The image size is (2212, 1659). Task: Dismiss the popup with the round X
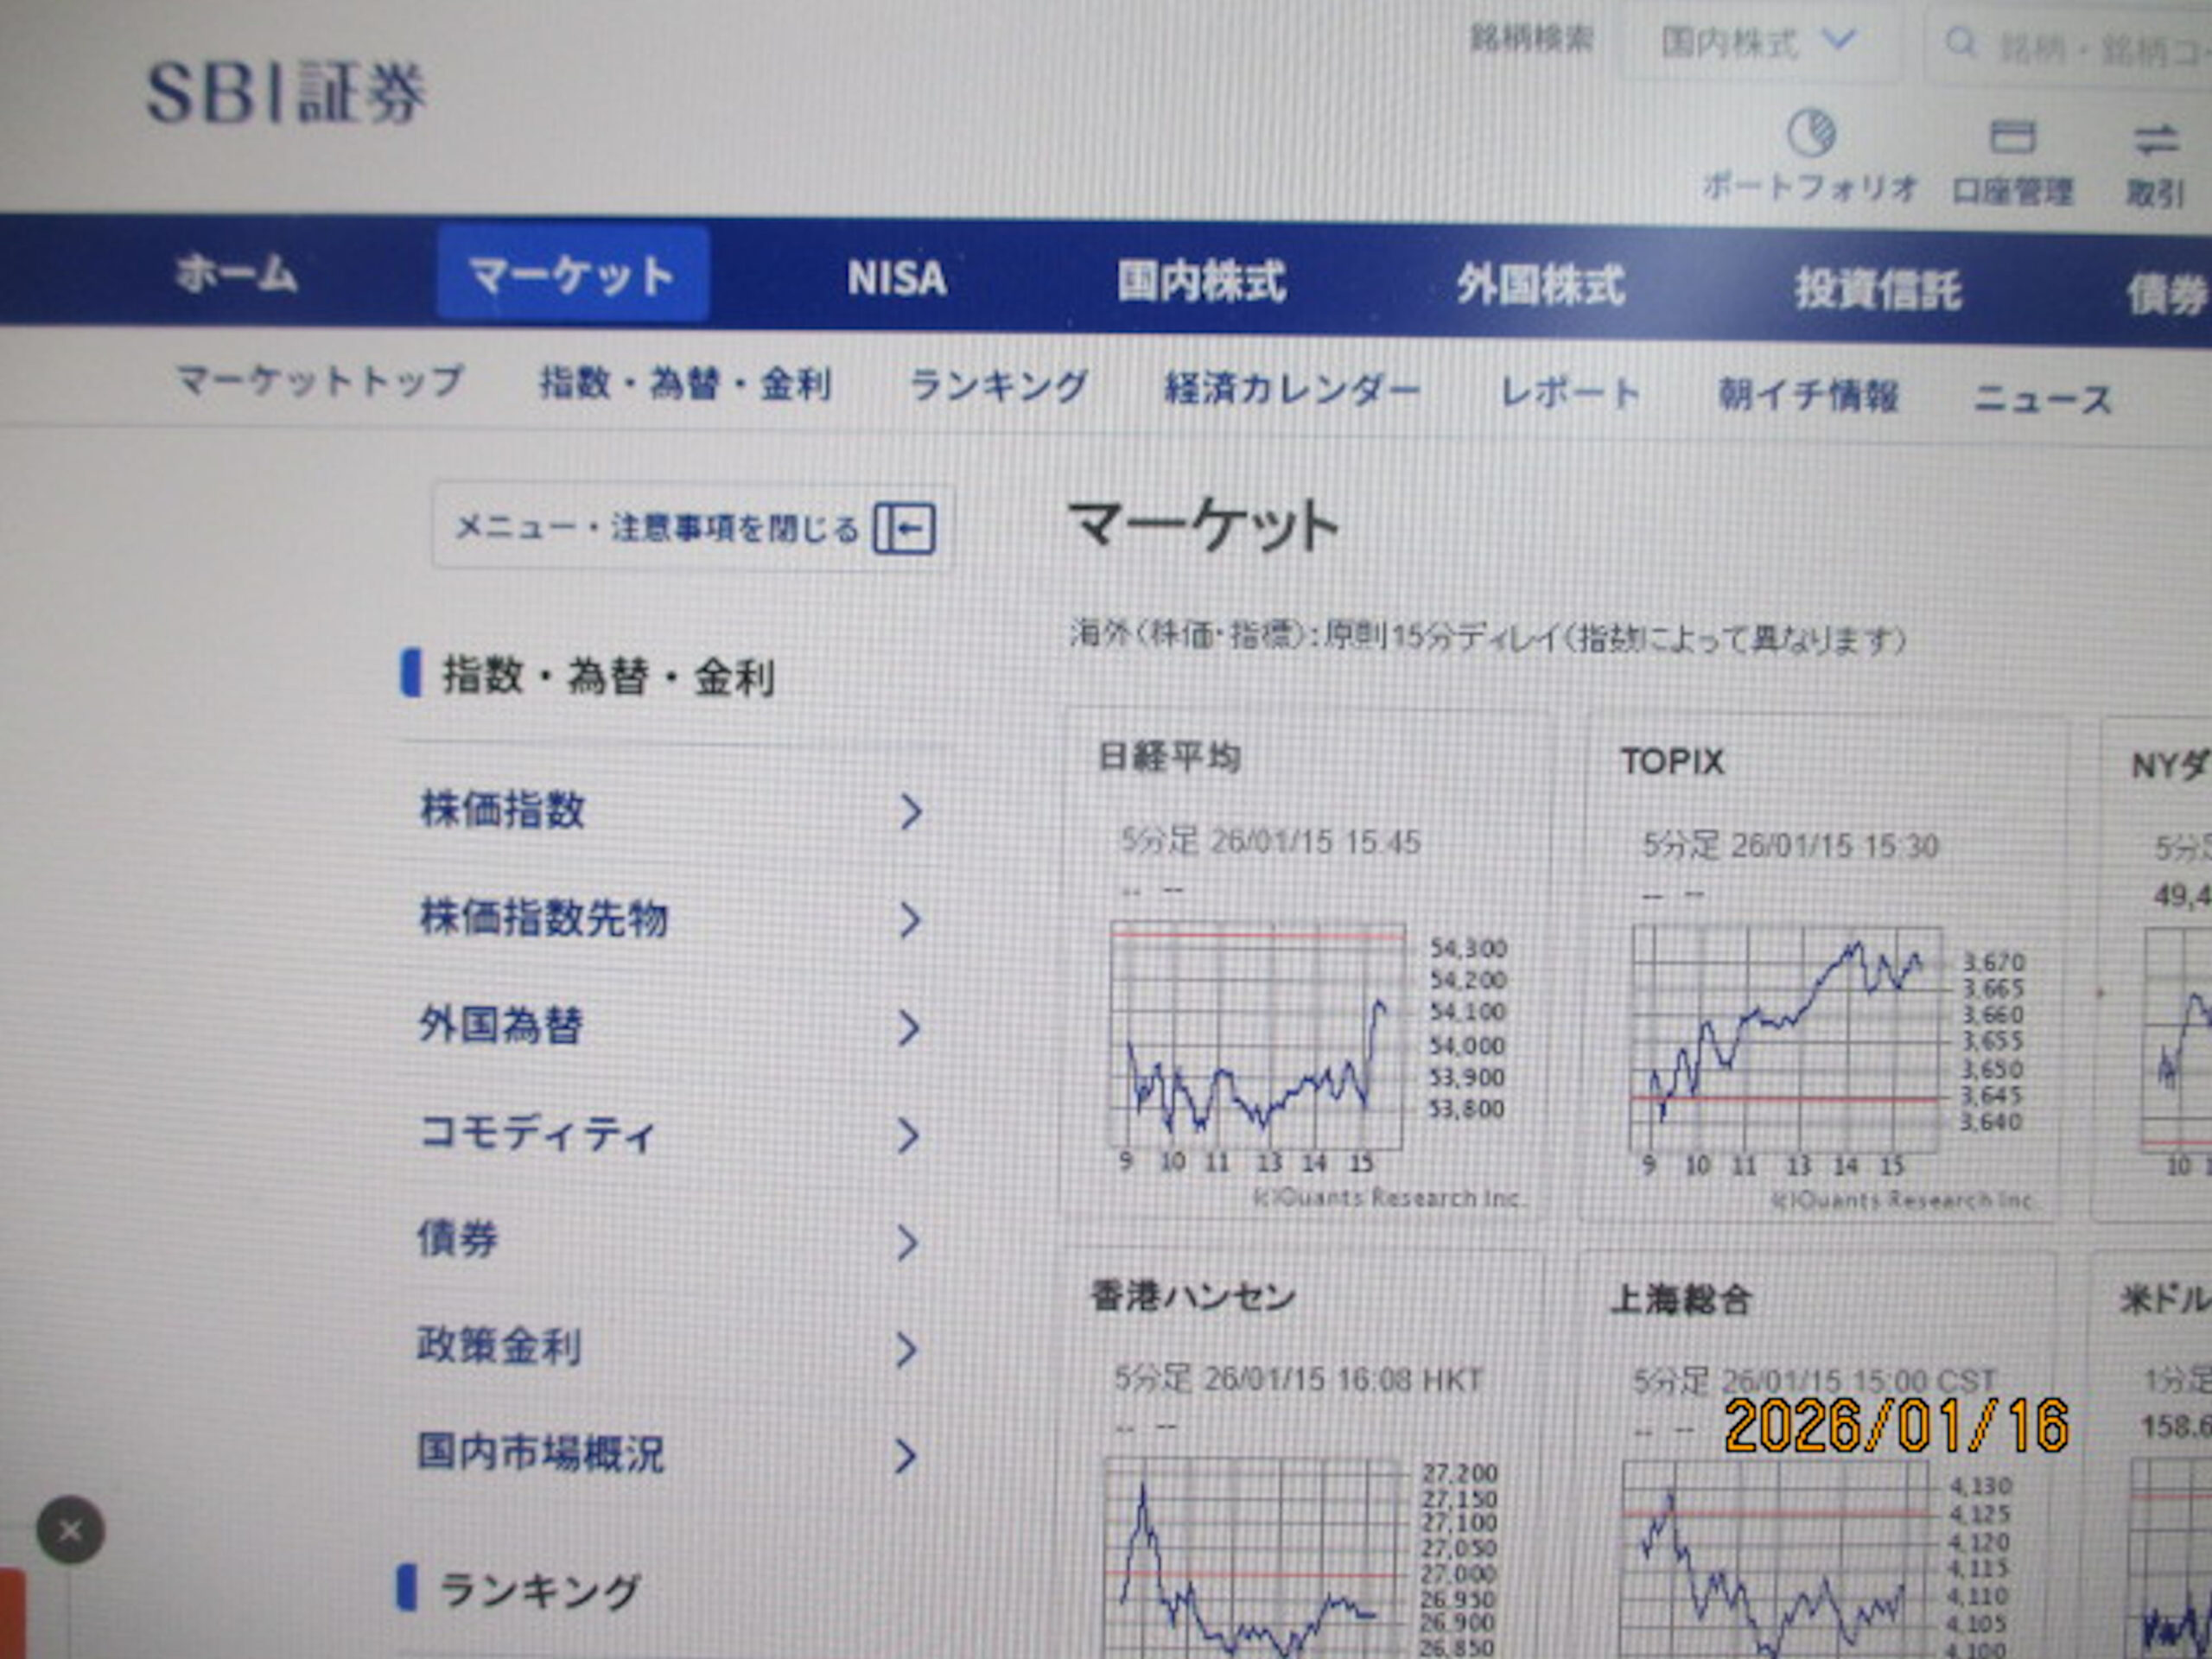(70, 1530)
